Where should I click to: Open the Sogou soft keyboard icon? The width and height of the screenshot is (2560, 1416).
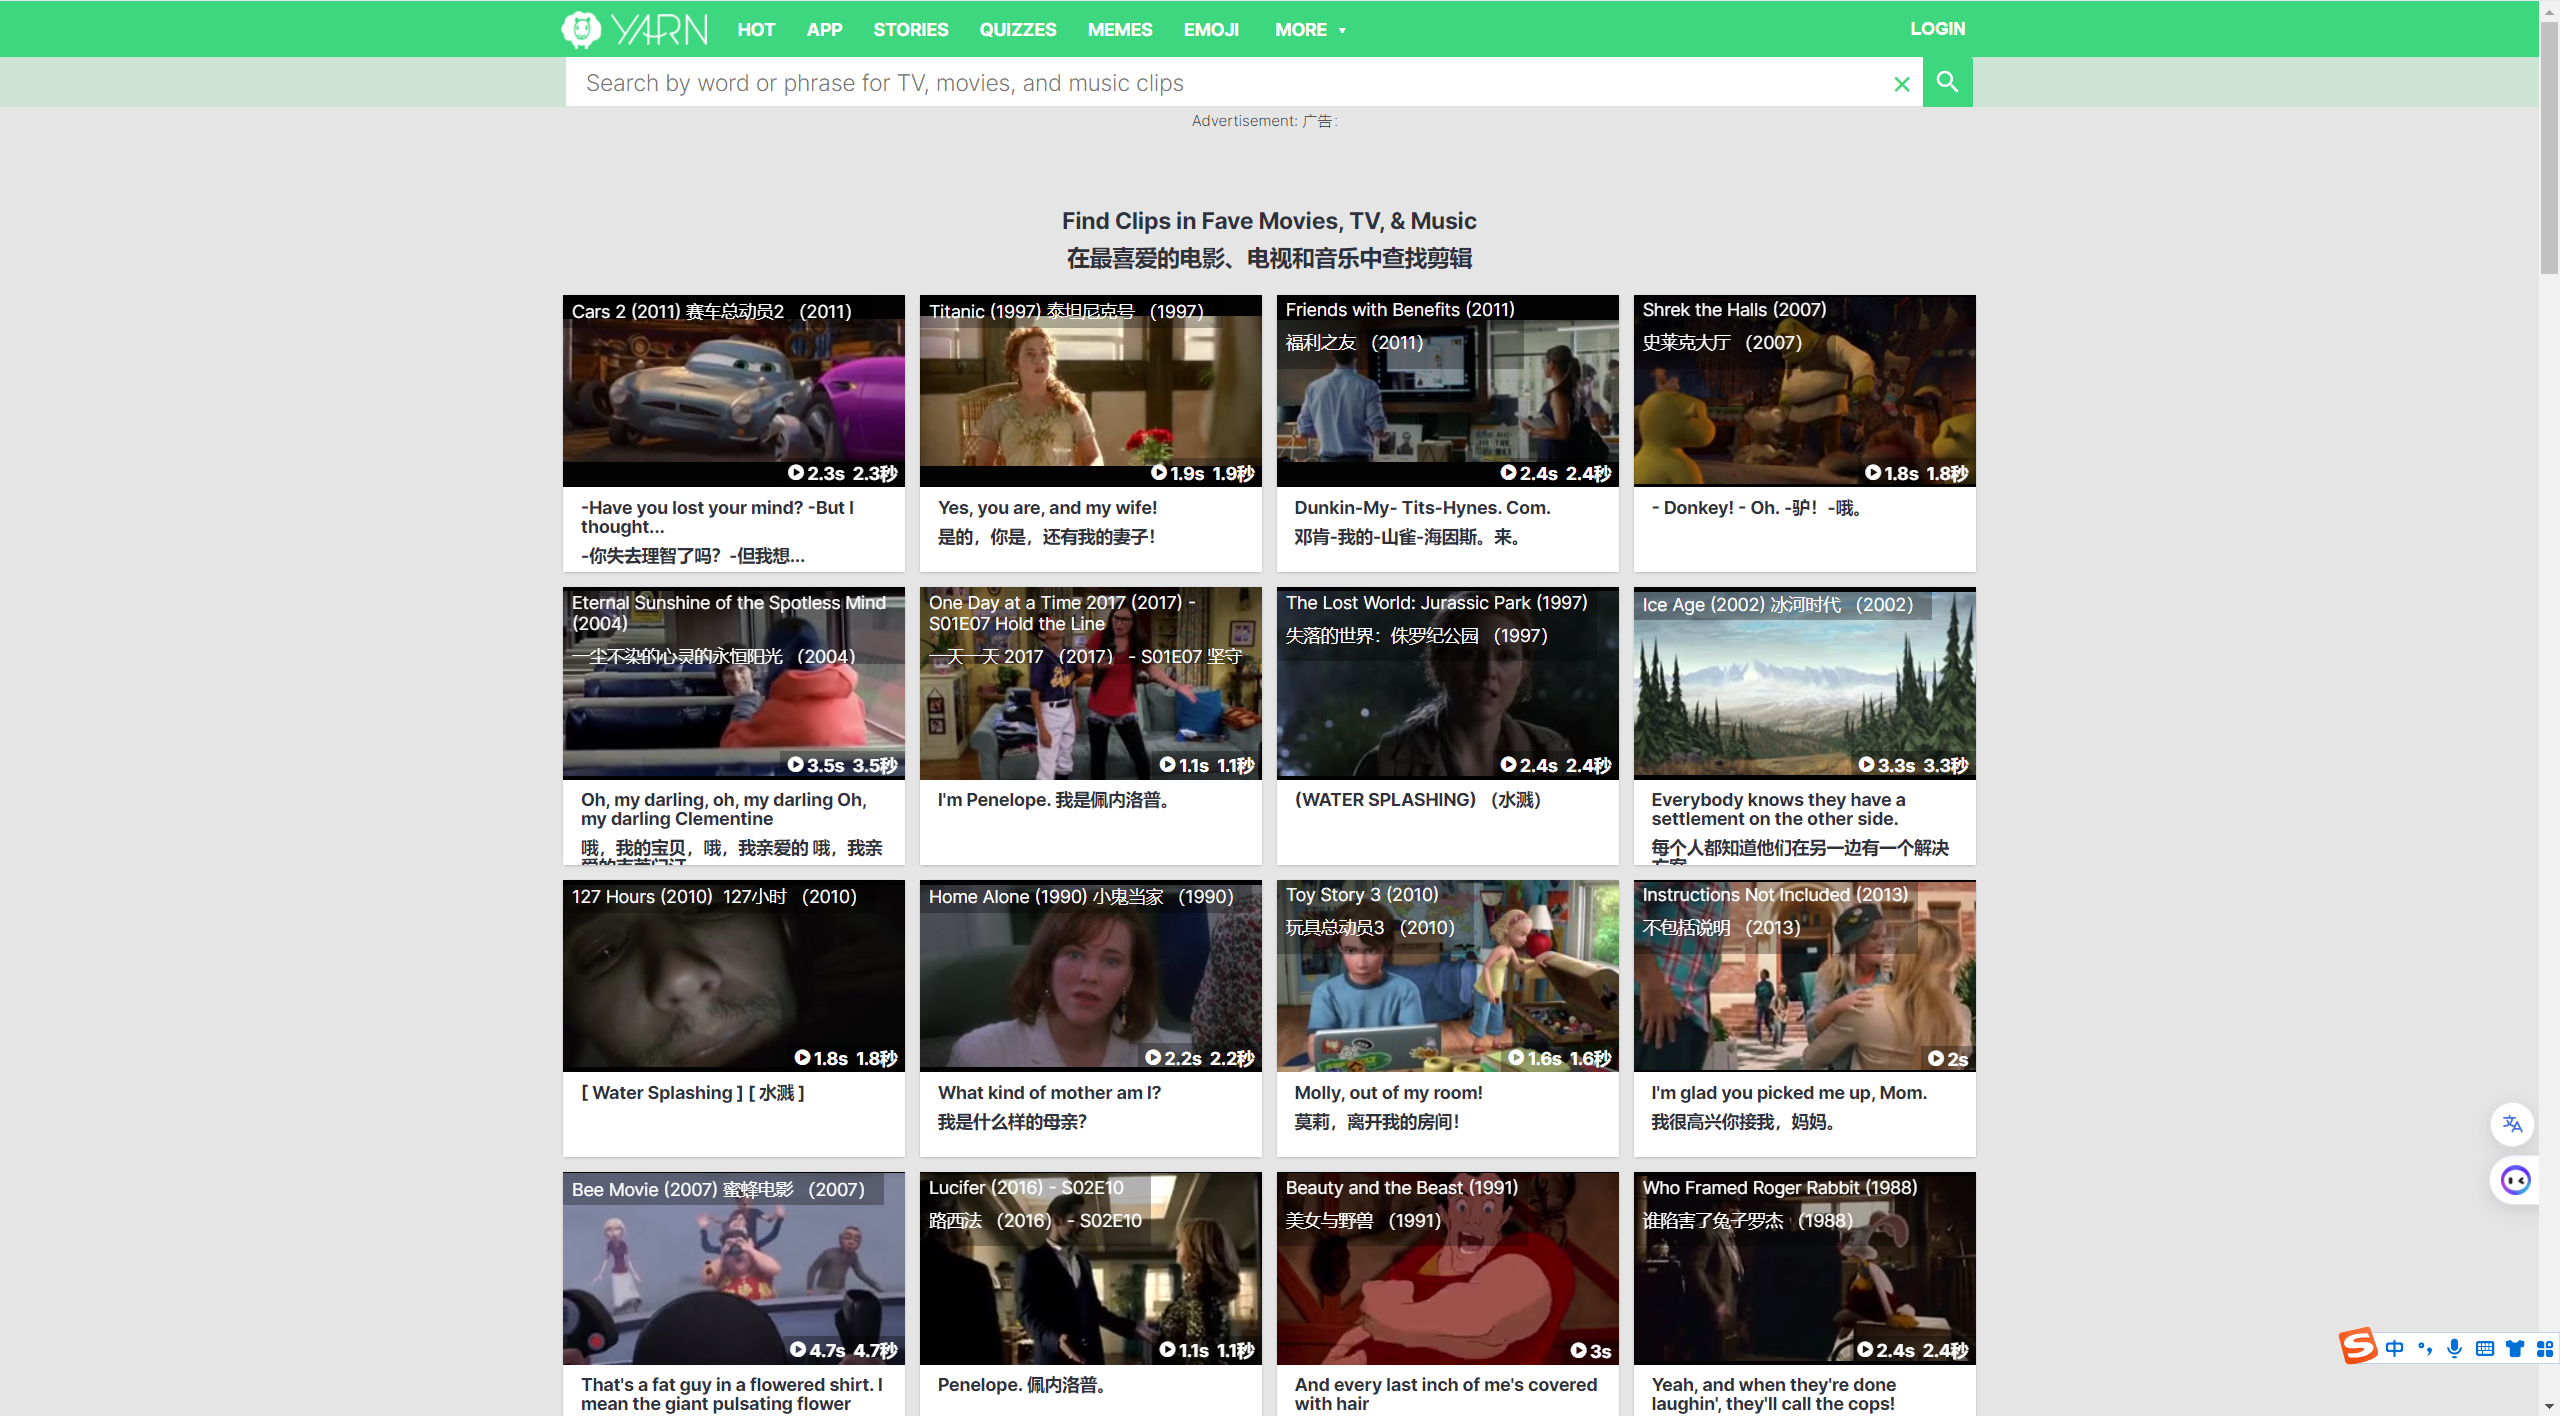pyautogui.click(x=2484, y=1348)
